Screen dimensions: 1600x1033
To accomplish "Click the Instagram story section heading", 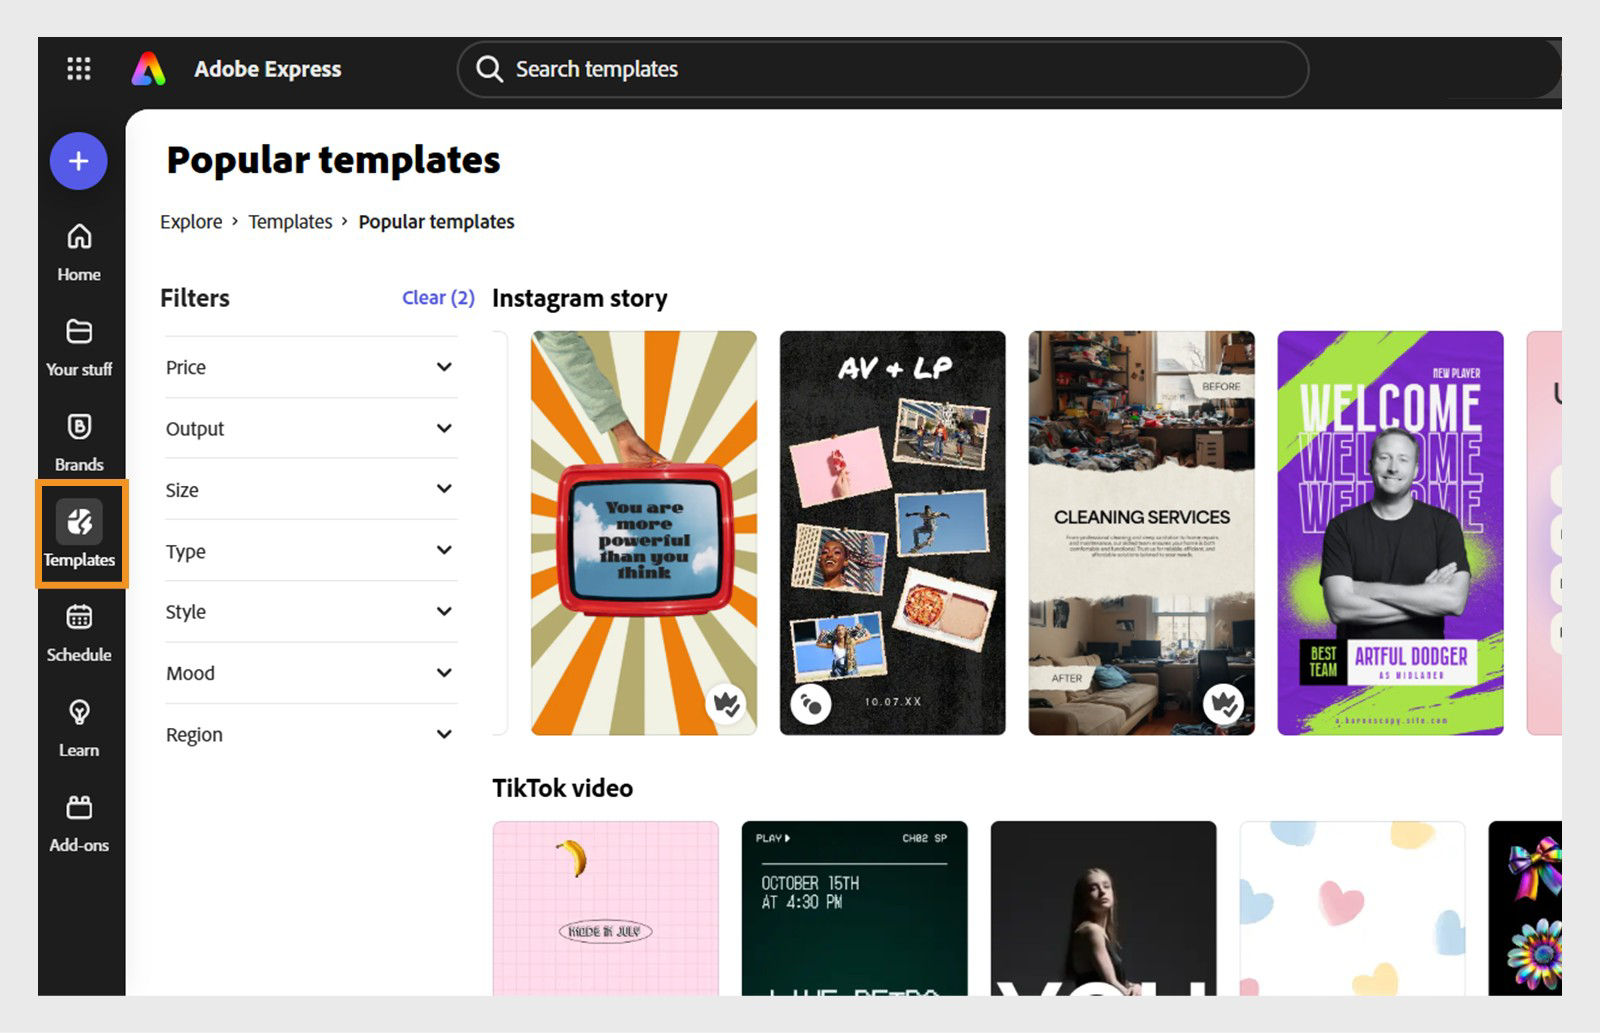I will tap(580, 298).
